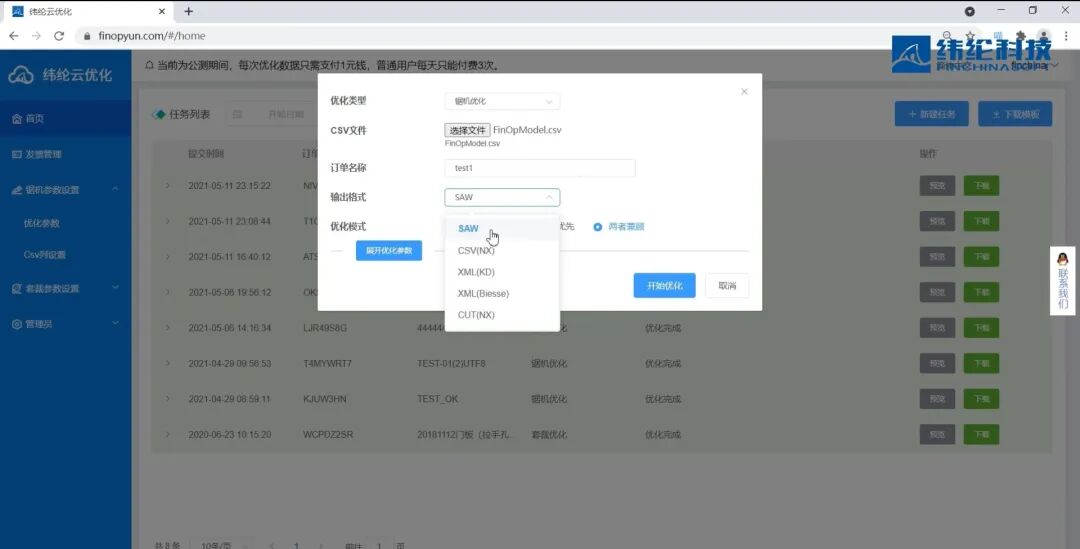1080x549 pixels.
Task: Choose CUT(NX) output format
Action: coord(502,315)
